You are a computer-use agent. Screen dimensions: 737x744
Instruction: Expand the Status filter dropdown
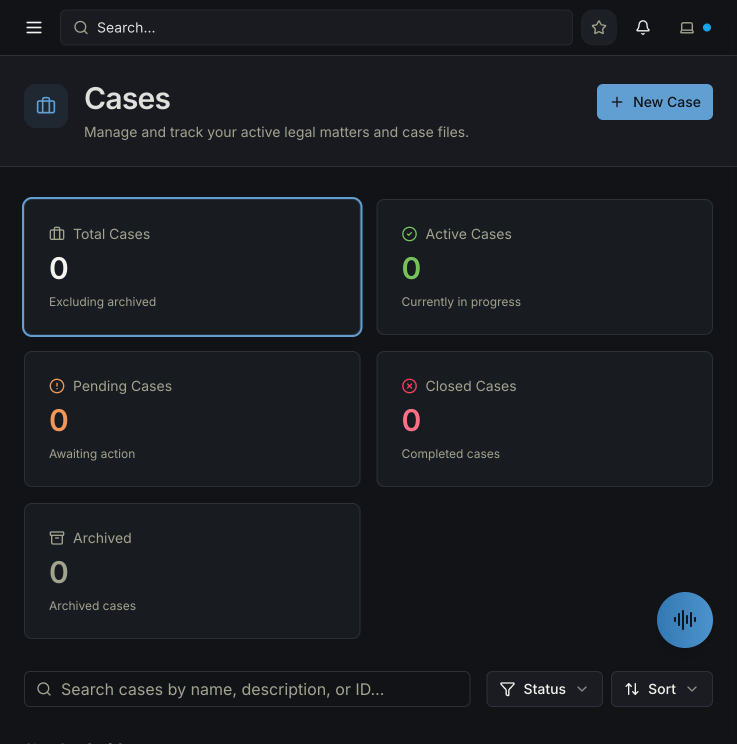coord(544,689)
